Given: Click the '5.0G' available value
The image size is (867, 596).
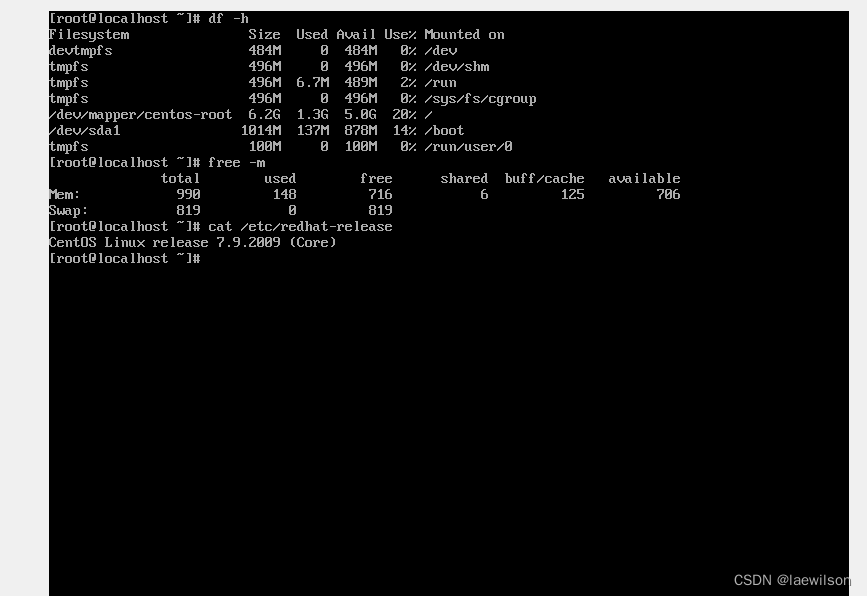Looking at the screenshot, I should (x=361, y=114).
